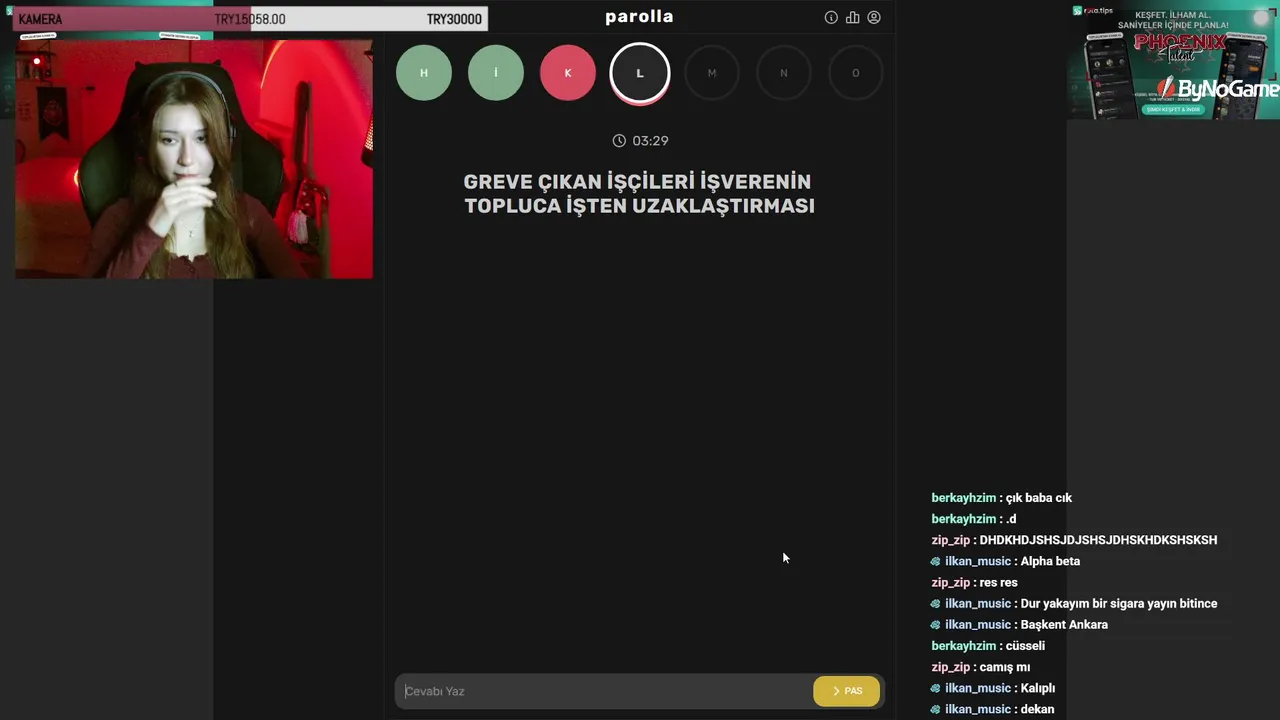Click chat message ':d' from berkayhzim
The image size is (1280, 720).
pos(1011,519)
